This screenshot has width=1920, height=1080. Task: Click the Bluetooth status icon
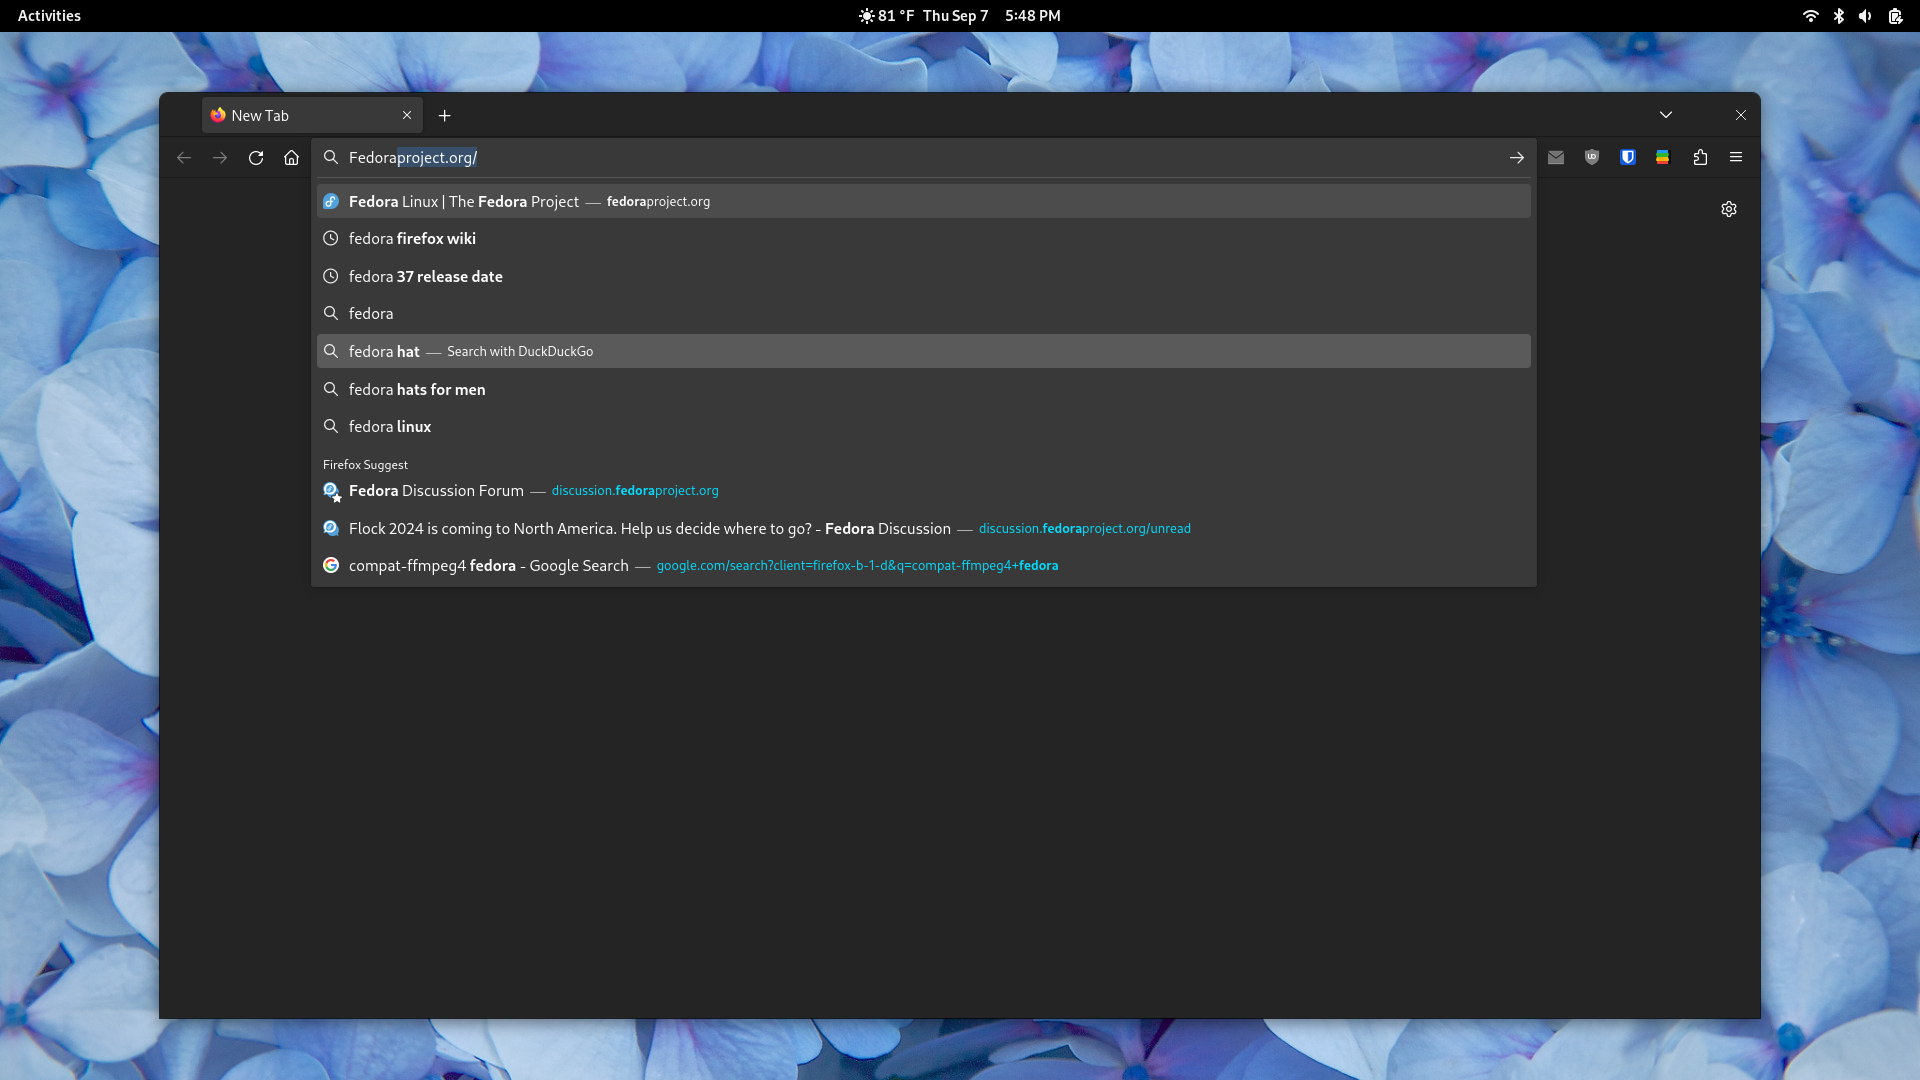(x=1838, y=16)
